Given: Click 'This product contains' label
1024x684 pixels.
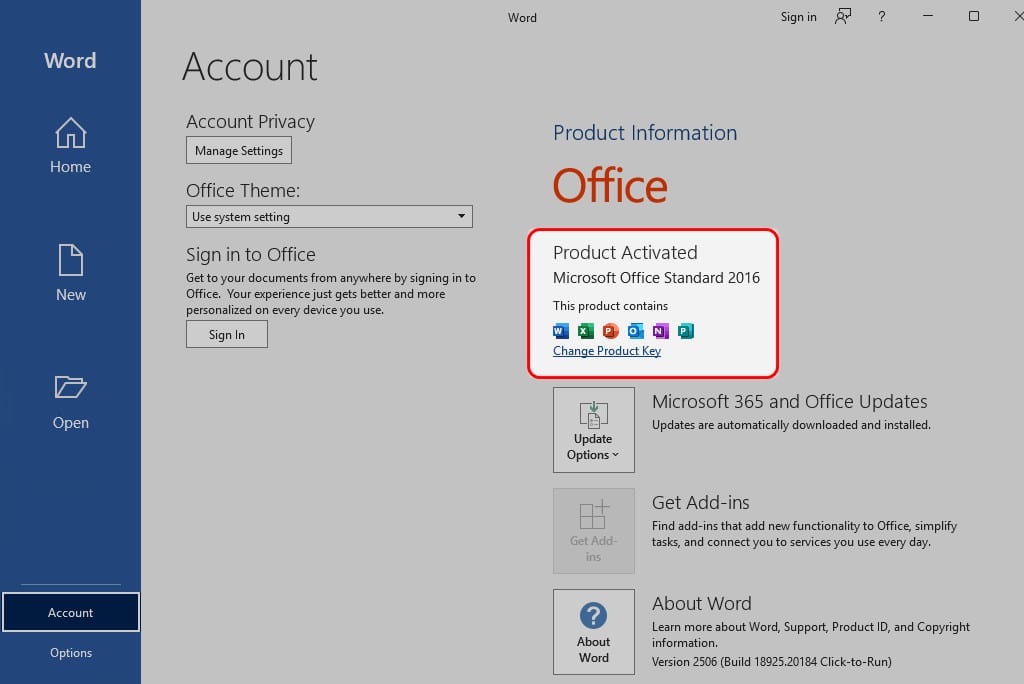Looking at the screenshot, I should (610, 306).
